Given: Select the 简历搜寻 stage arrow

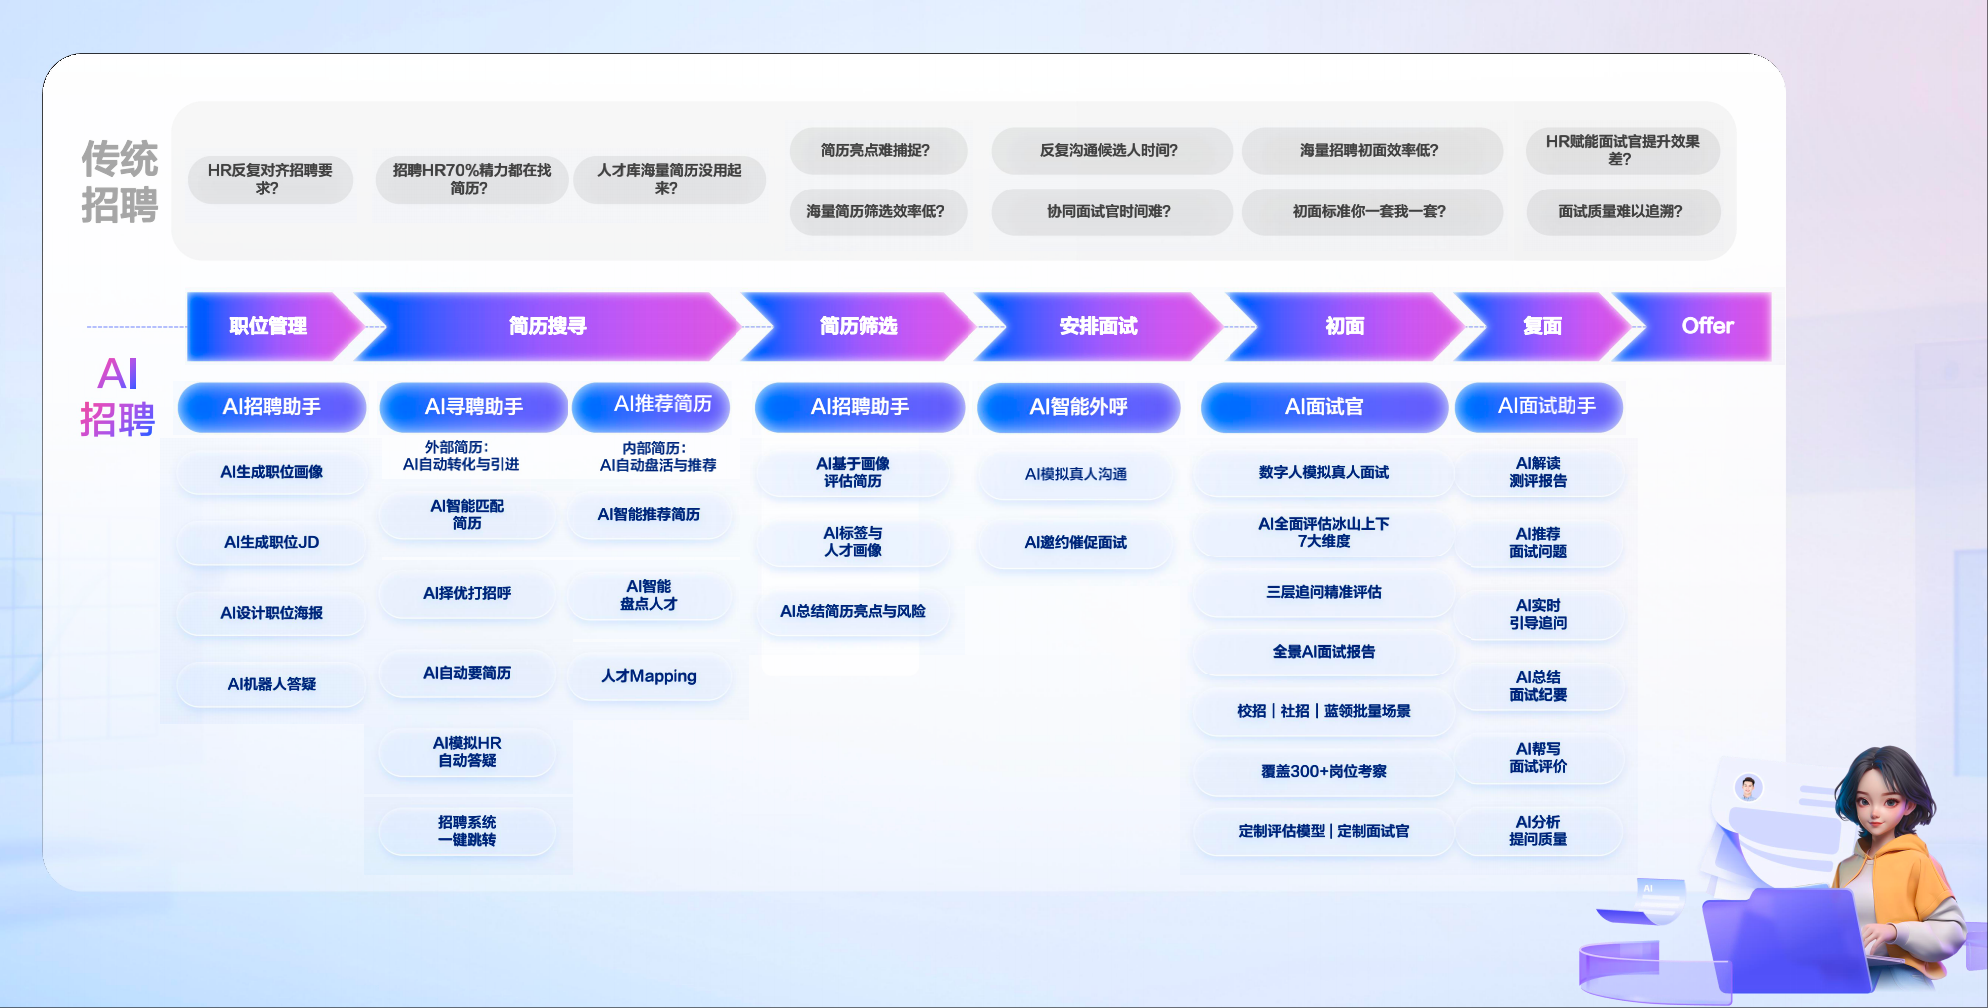Looking at the screenshot, I should (x=547, y=326).
